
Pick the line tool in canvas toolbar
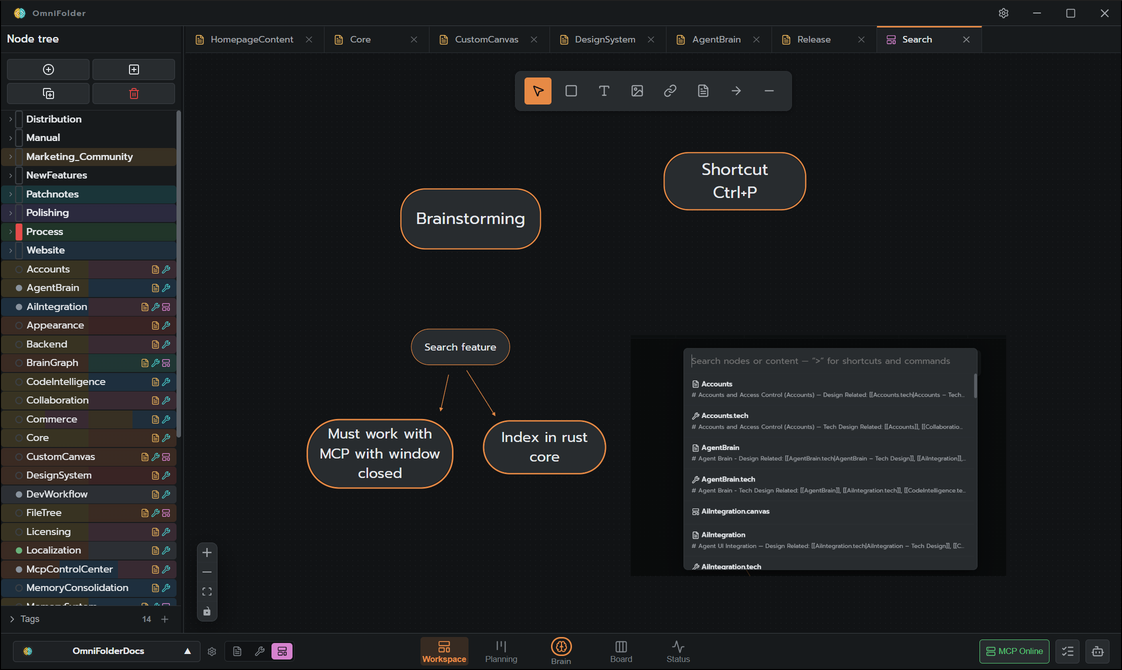(769, 91)
